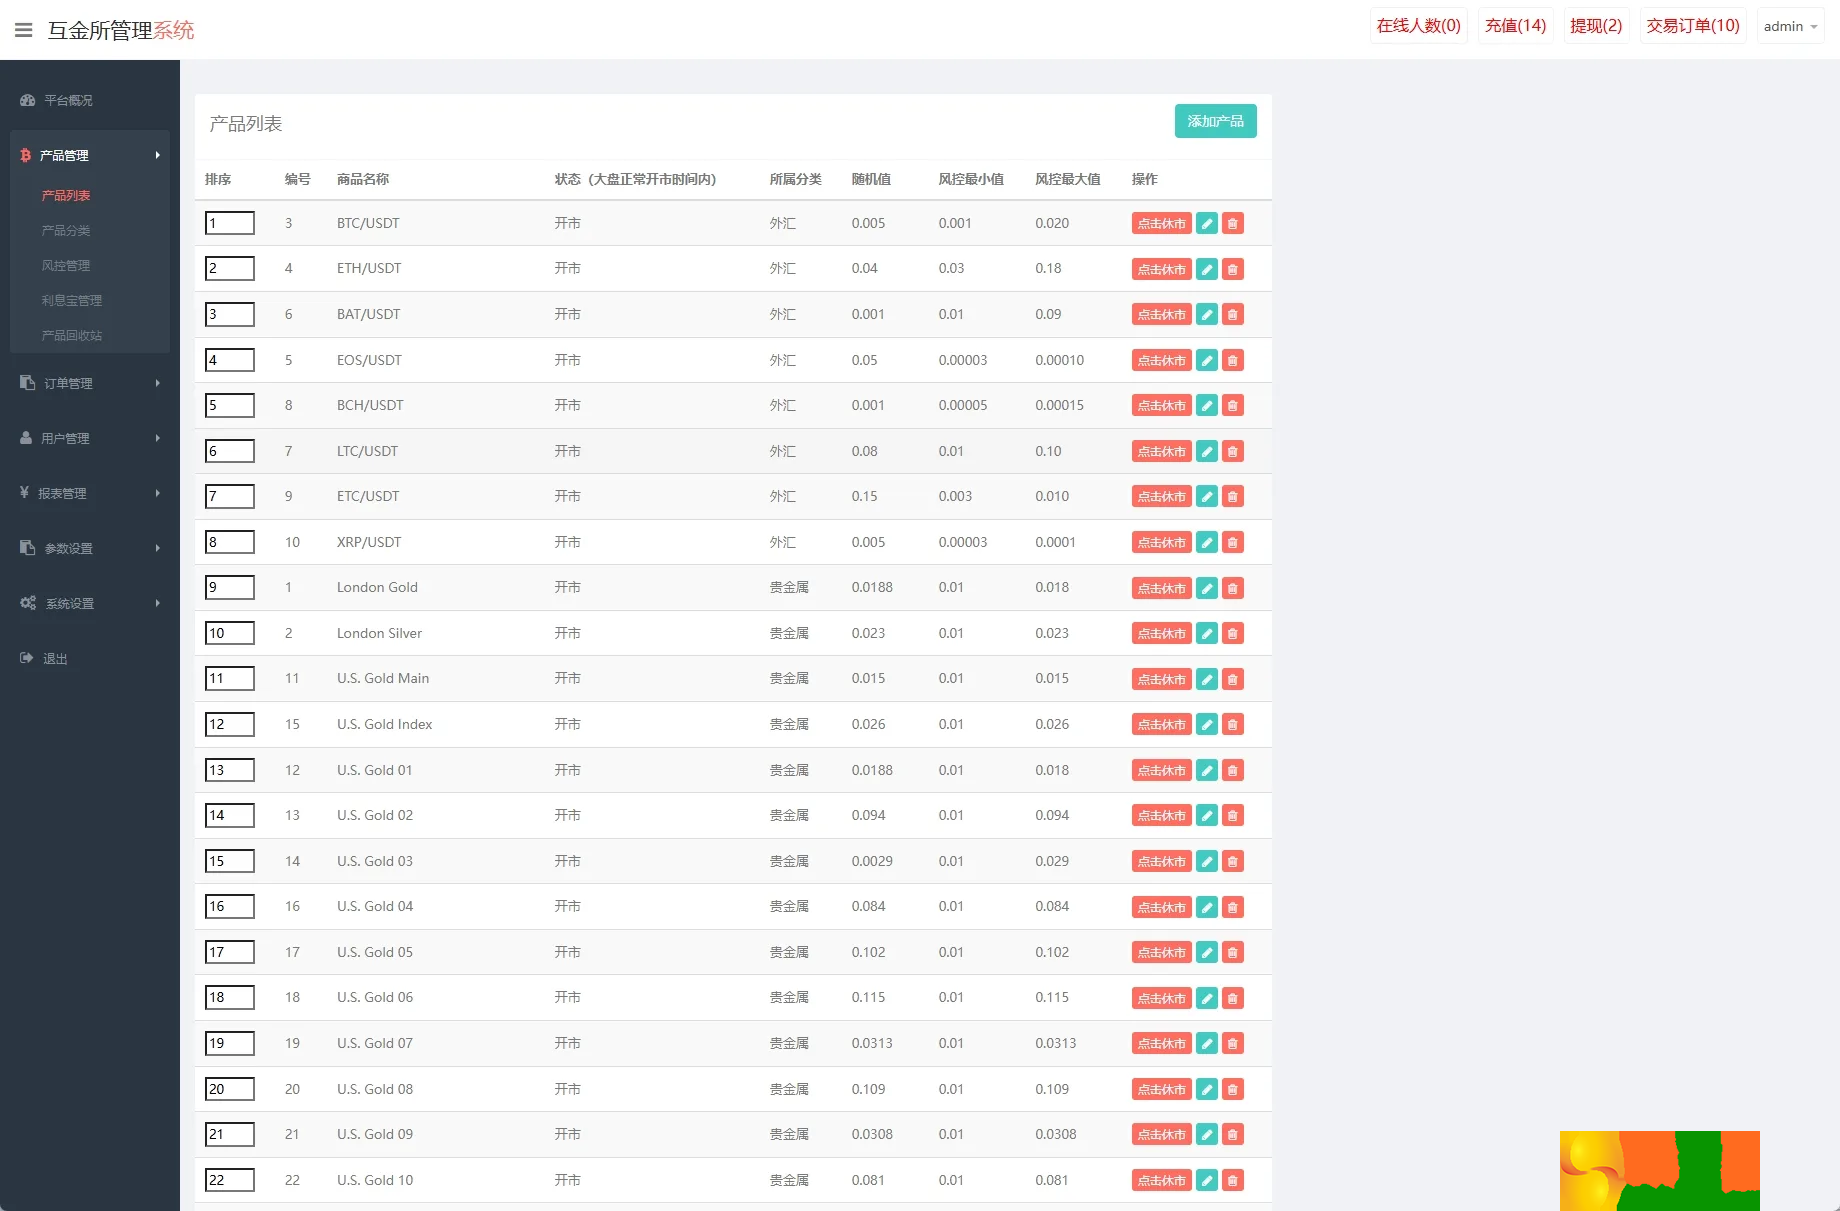Screen dimensions: 1840x1211
Task: Click sort order input for EOS/USDT row
Action: 229,360
